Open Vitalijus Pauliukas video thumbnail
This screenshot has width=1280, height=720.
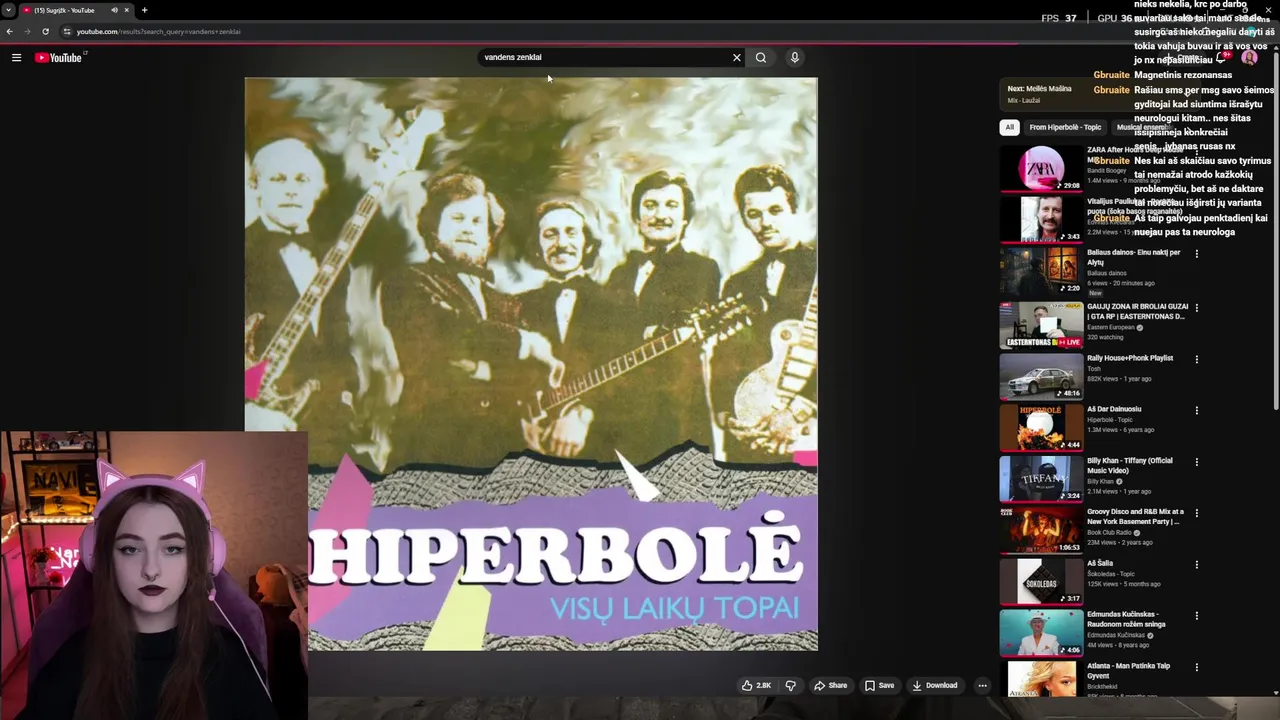(x=1041, y=220)
